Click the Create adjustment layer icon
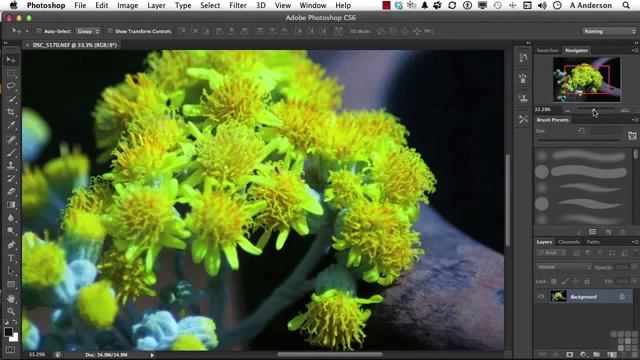Screen dimensions: 640x360 (x=583, y=354)
